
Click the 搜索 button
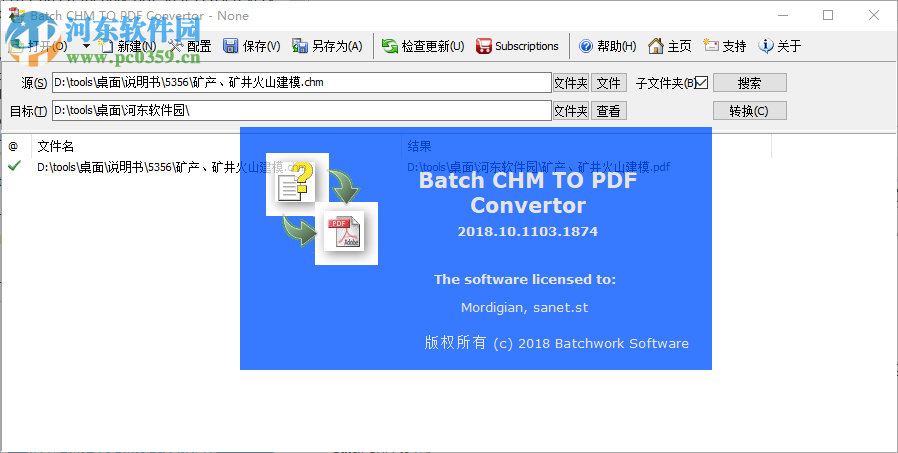[x=750, y=82]
